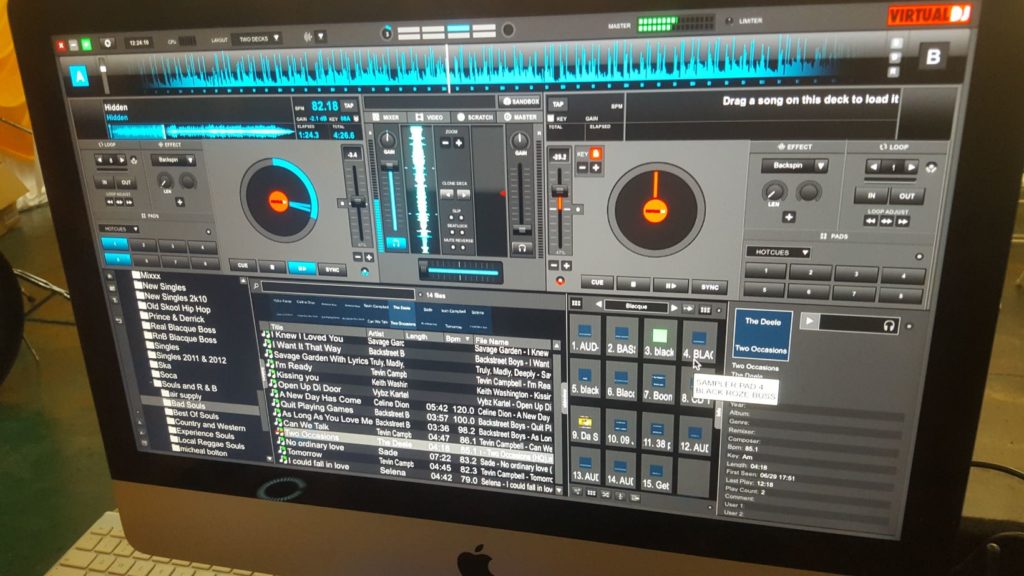Open sampler grid view icon
Screen dimensions: 1024x576
point(576,303)
